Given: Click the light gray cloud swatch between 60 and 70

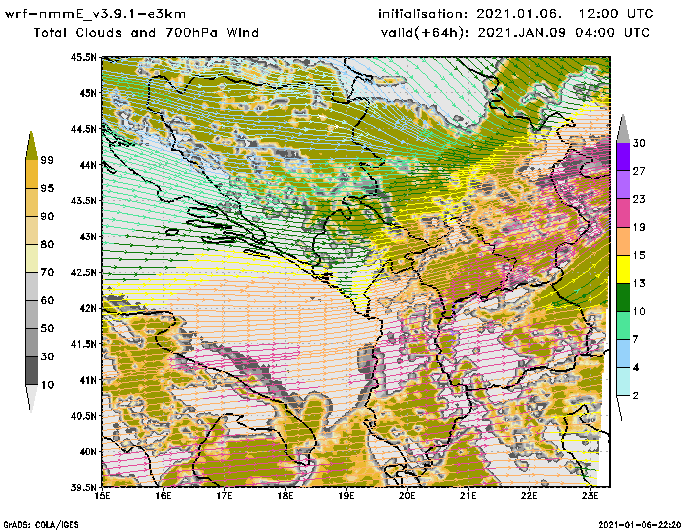Looking at the screenshot, I should [x=31, y=287].
